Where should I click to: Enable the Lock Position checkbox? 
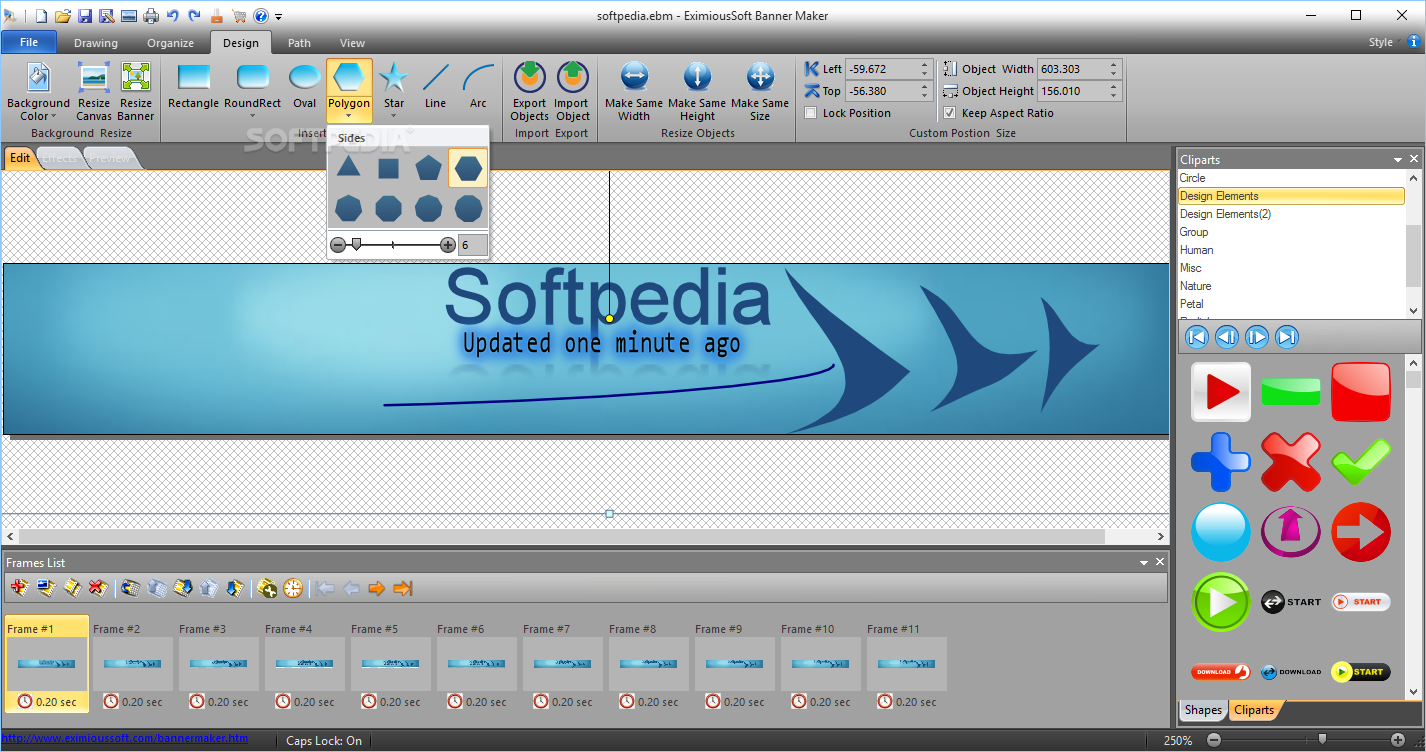(x=811, y=113)
